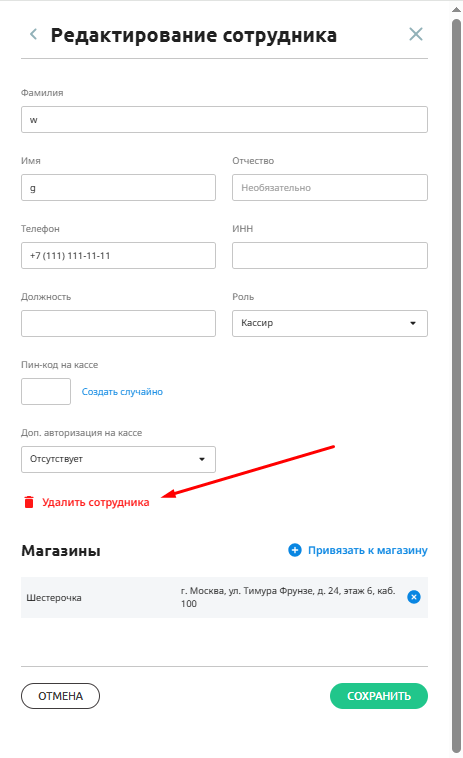The height and width of the screenshot is (758, 463).
Task: Click the Фамилия input field
Action: pyautogui.click(x=224, y=119)
